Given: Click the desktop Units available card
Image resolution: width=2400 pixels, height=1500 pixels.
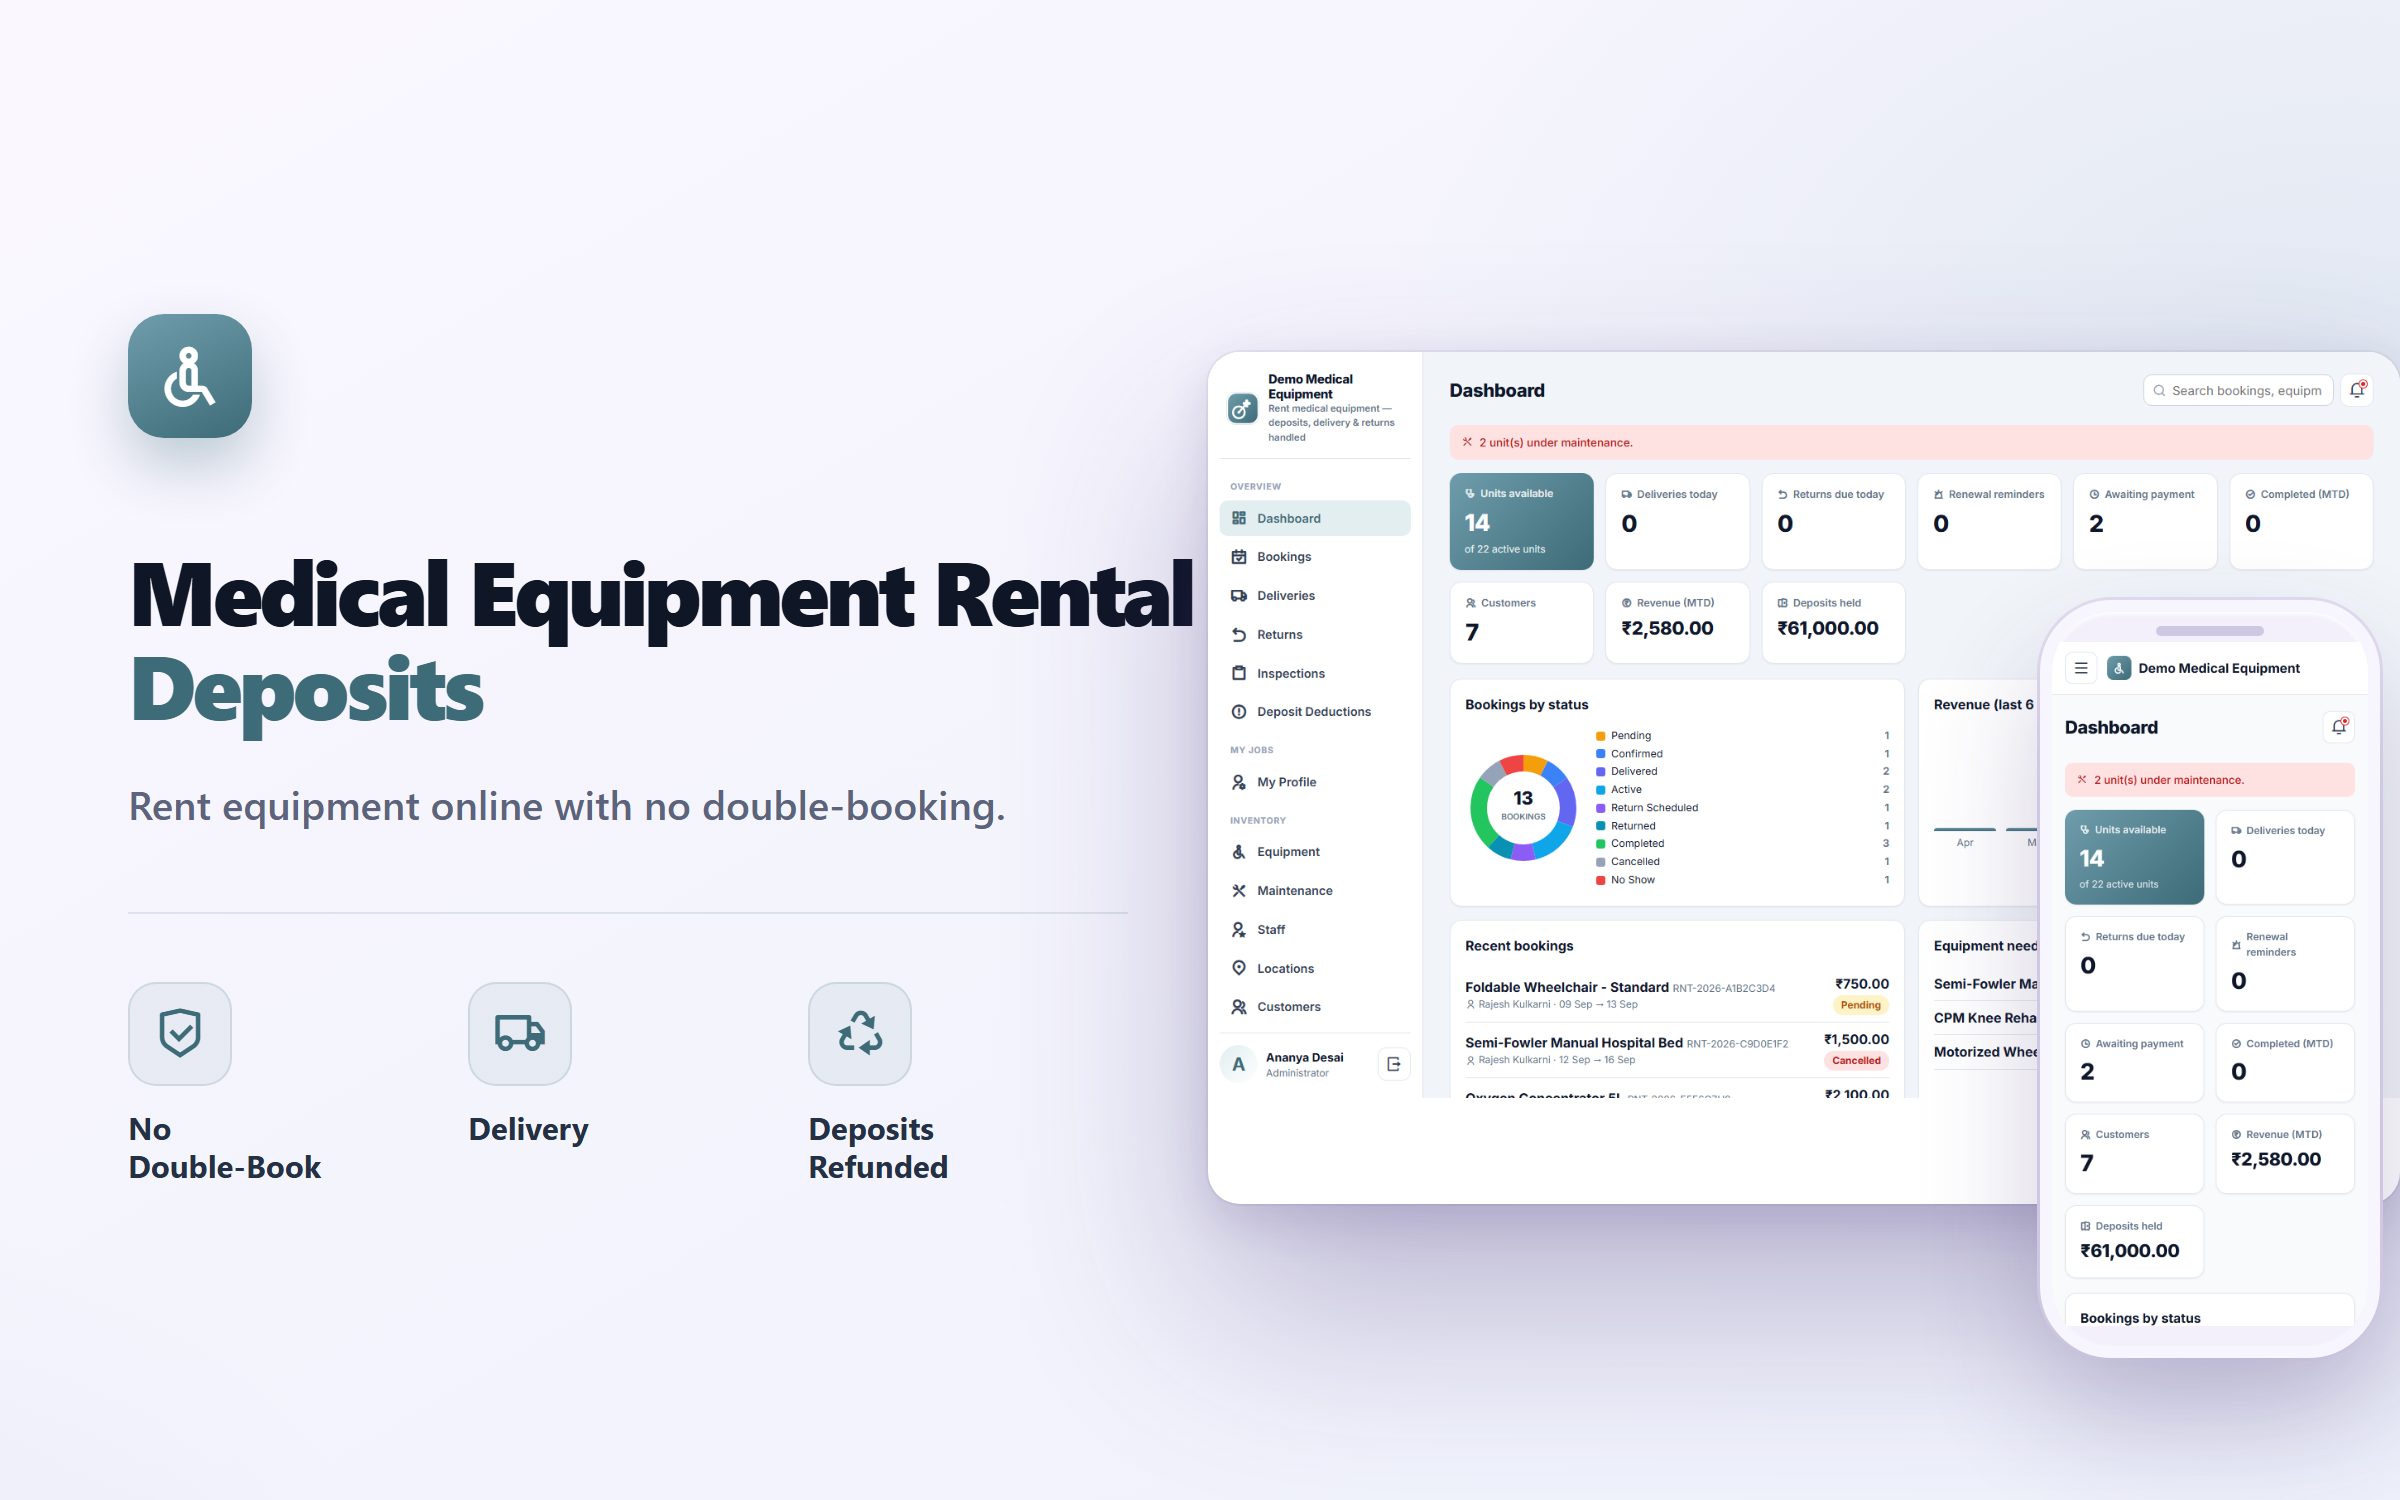Looking at the screenshot, I should tap(1521, 521).
